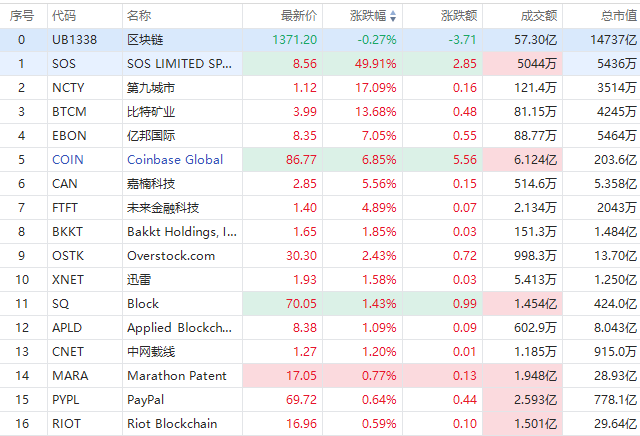Sort by the 涨跌额 column header
Viewport: 640px width, 436px height.
[x=459, y=16]
